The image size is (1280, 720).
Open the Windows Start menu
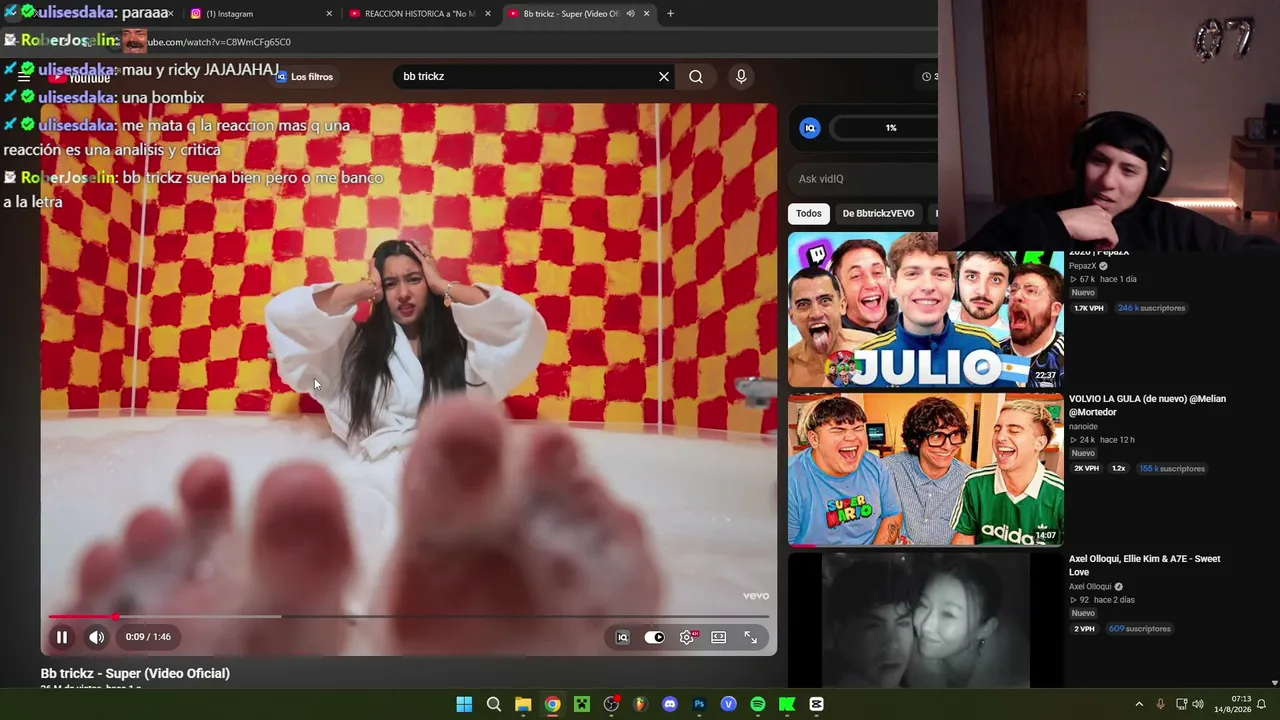click(464, 704)
